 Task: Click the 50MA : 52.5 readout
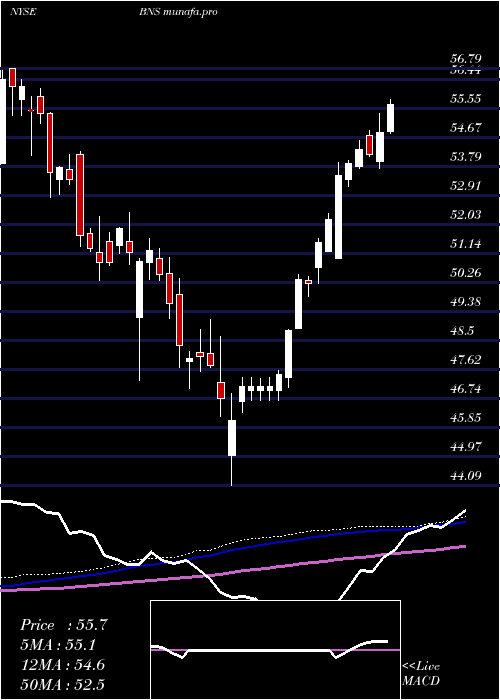pyautogui.click(x=62, y=685)
